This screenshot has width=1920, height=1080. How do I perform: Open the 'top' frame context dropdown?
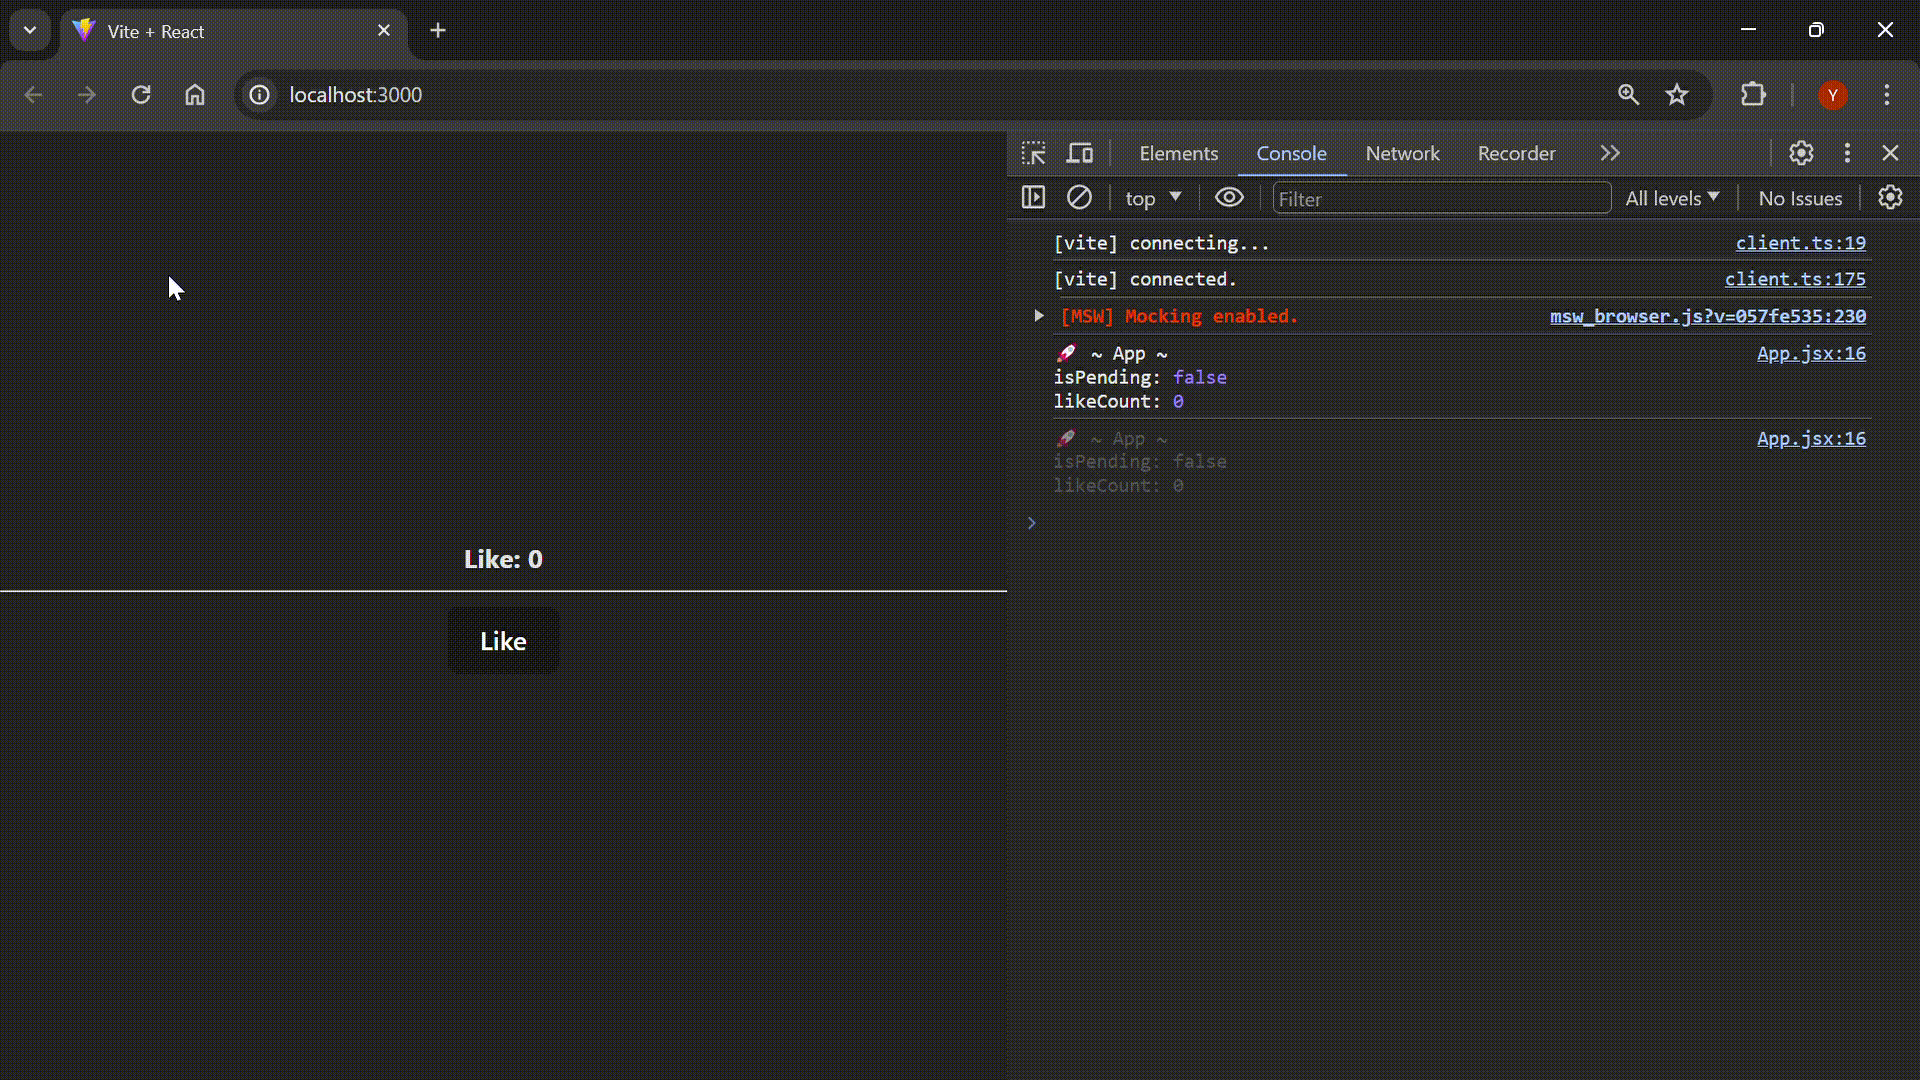coord(1151,197)
